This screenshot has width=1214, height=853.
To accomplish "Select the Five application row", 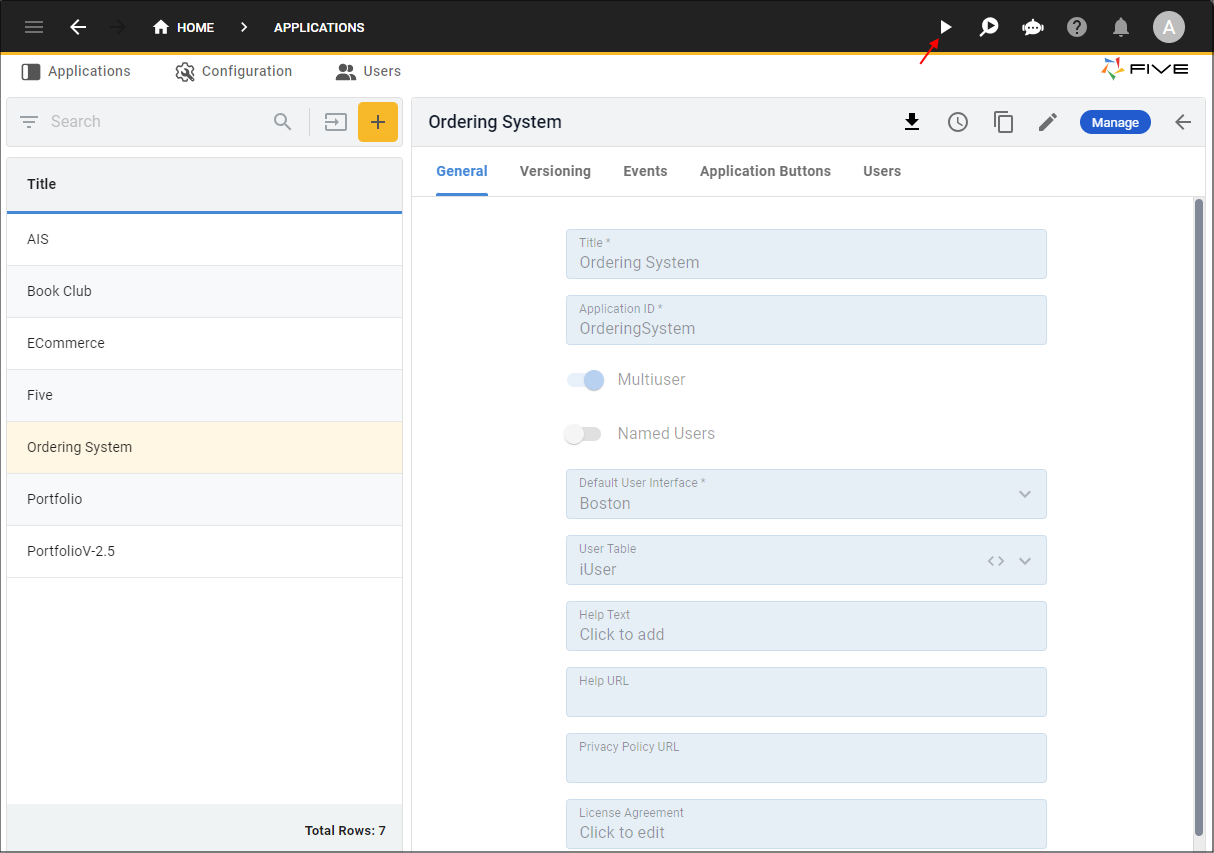I will [x=204, y=396].
